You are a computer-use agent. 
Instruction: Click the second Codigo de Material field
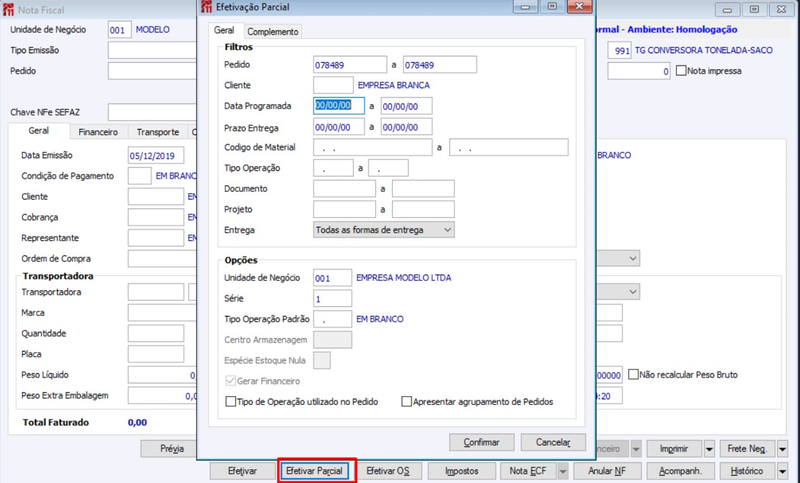coord(509,147)
